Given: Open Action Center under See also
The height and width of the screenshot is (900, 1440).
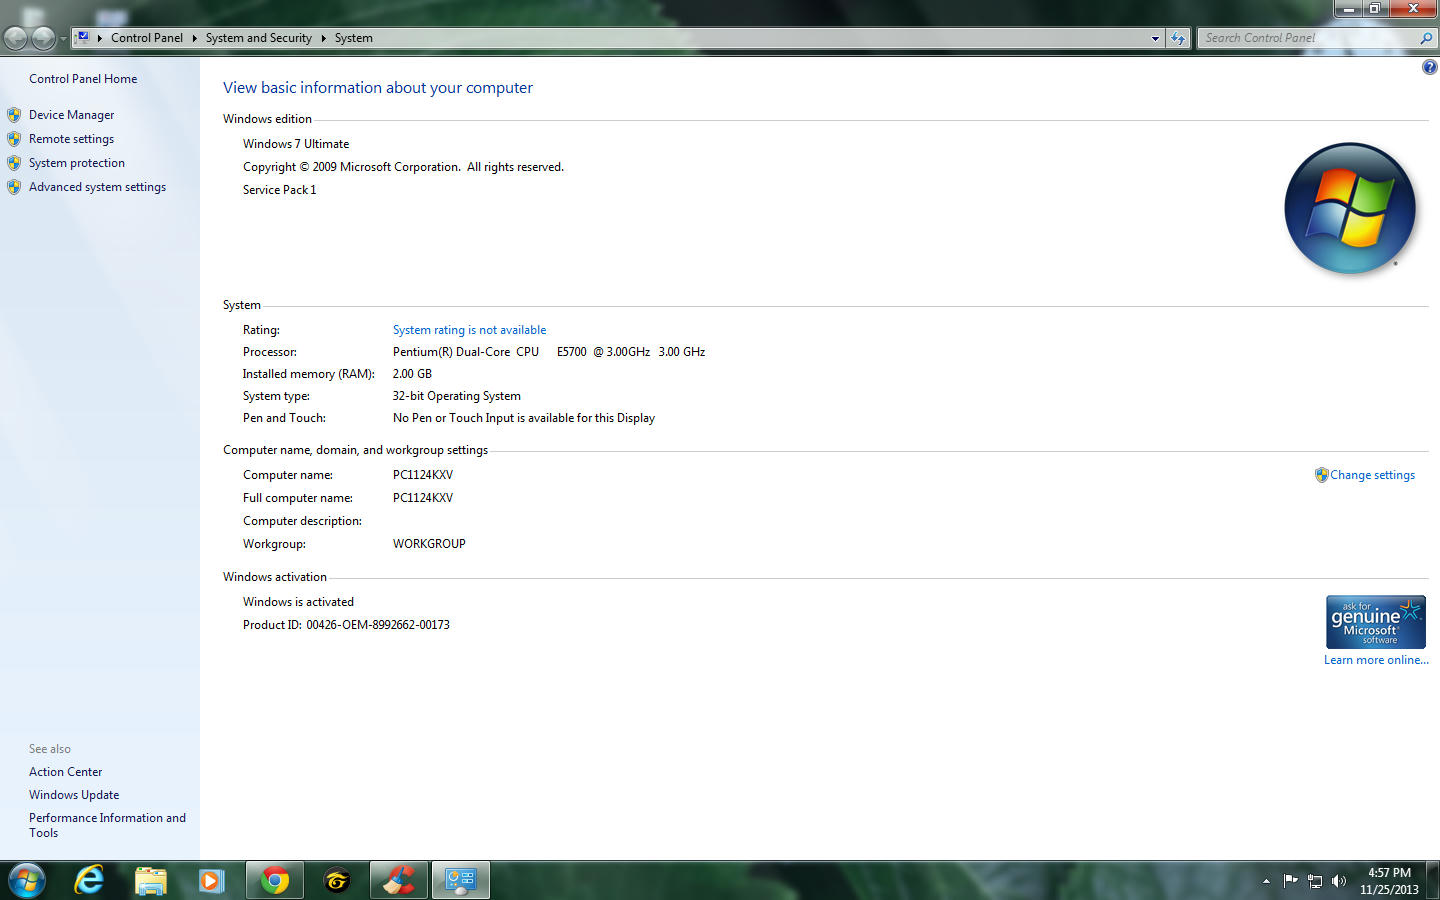Looking at the screenshot, I should [x=65, y=772].
